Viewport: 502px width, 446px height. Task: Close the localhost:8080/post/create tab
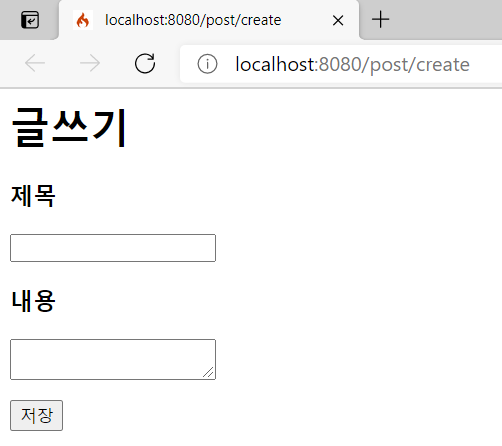coord(338,21)
